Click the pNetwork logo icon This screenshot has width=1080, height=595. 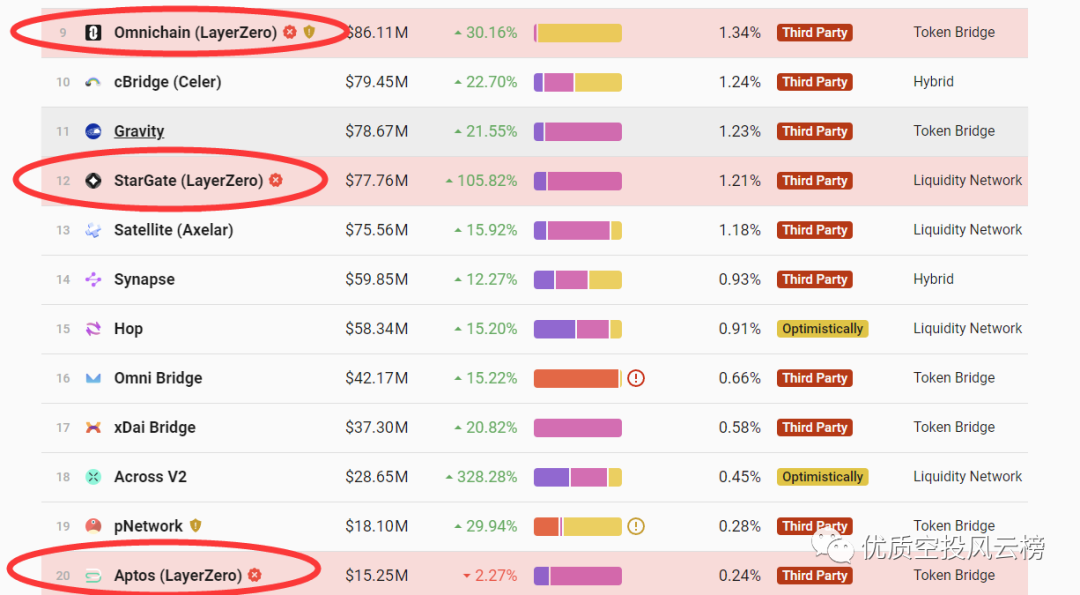click(x=93, y=526)
